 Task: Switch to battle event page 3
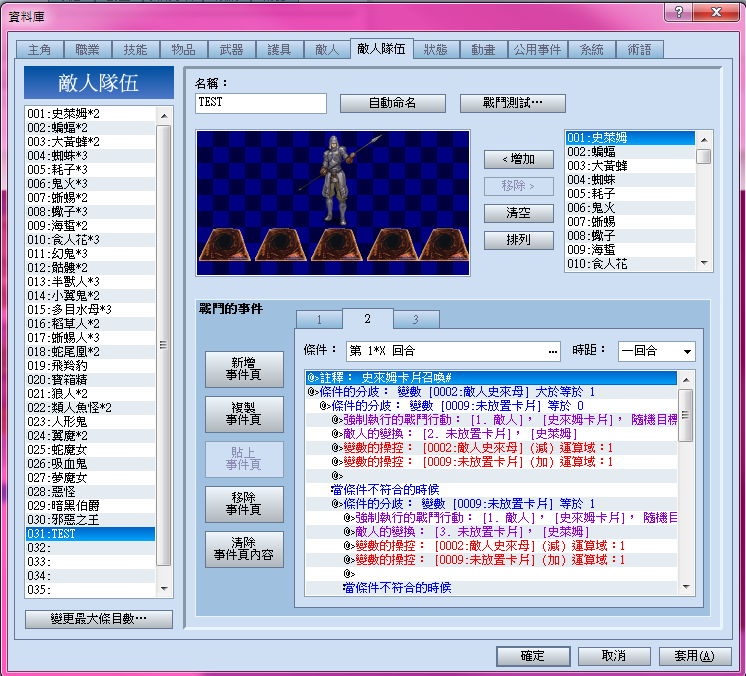pos(416,319)
